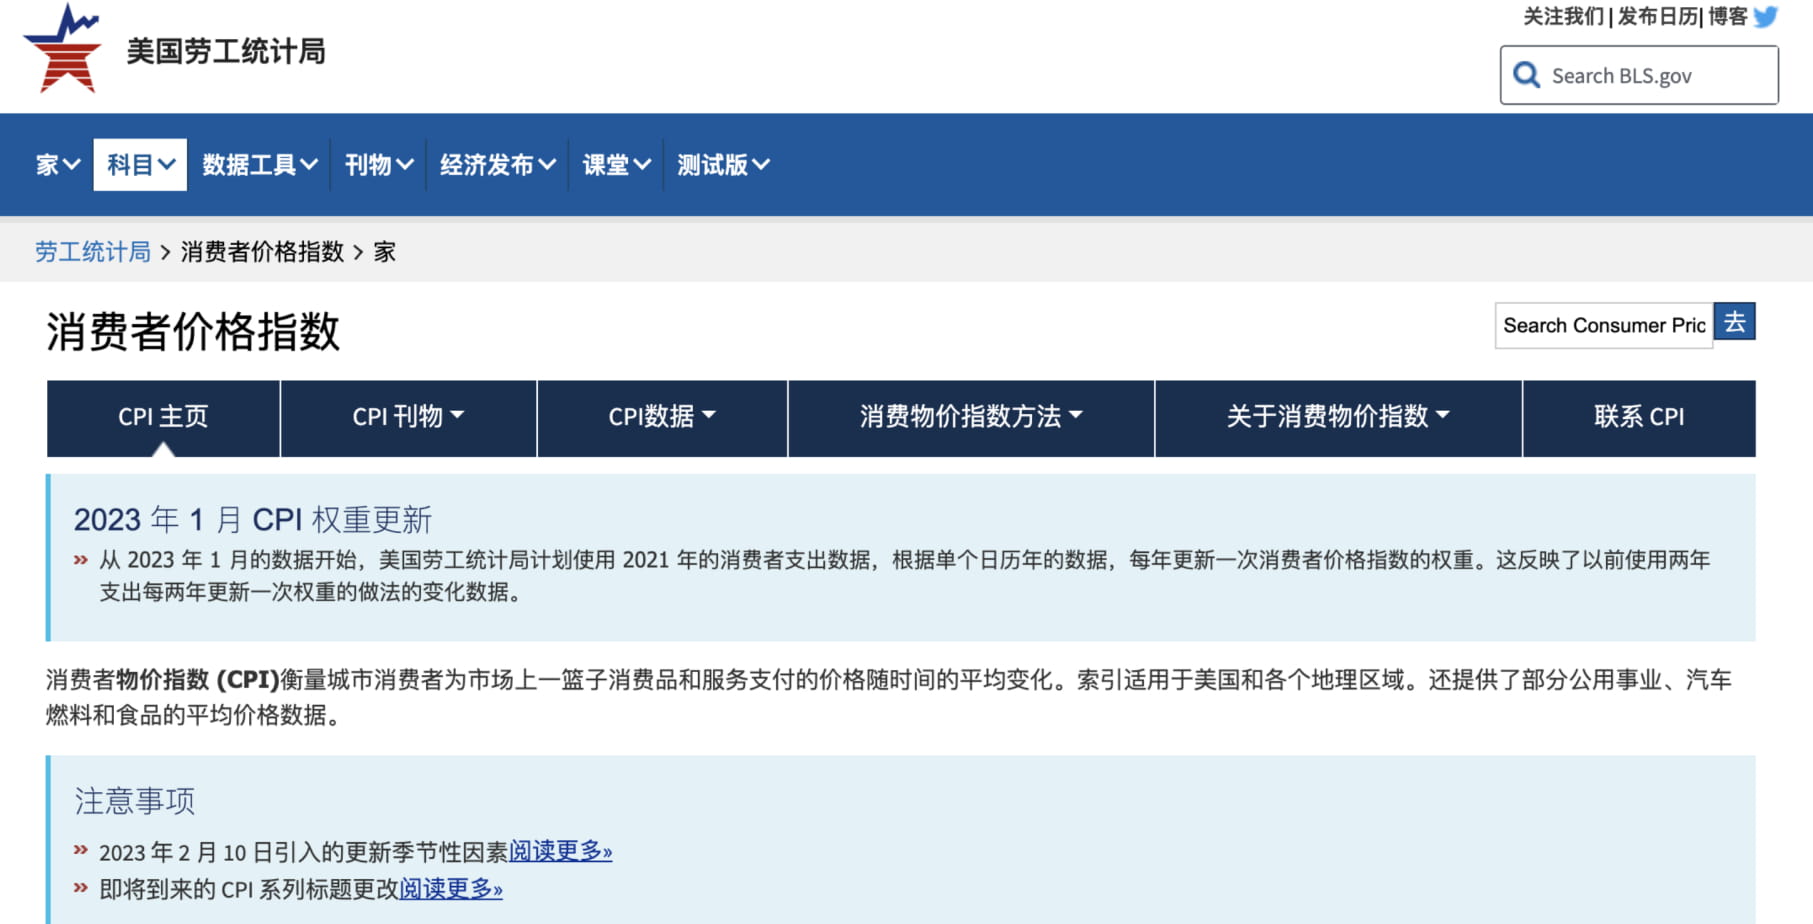The image size is (1813, 924).
Task: Click the Twitter bird icon
Action: 1763,17
